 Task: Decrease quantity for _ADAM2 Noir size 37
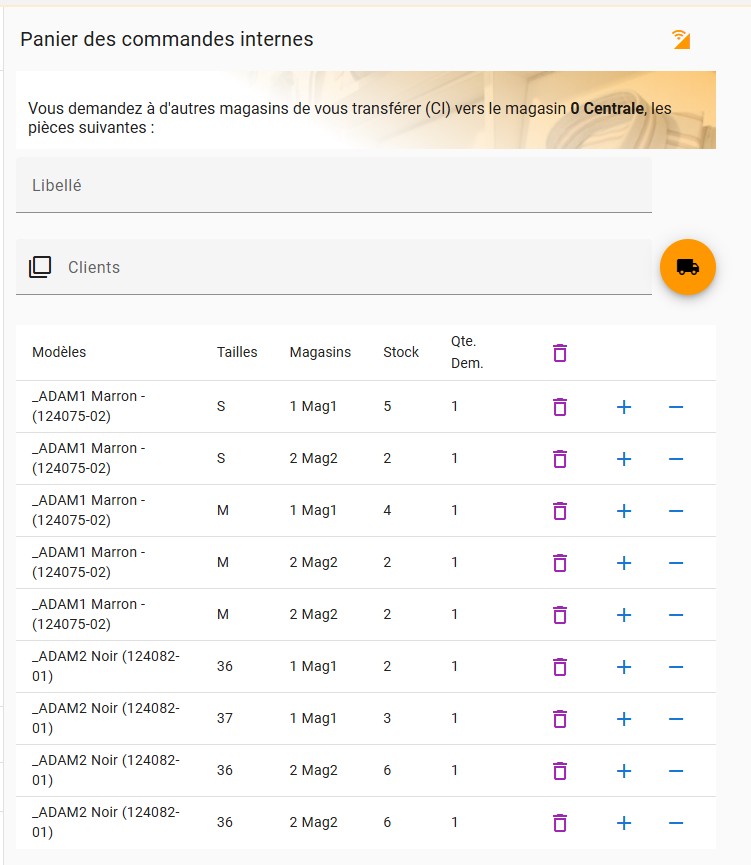pyautogui.click(x=676, y=718)
